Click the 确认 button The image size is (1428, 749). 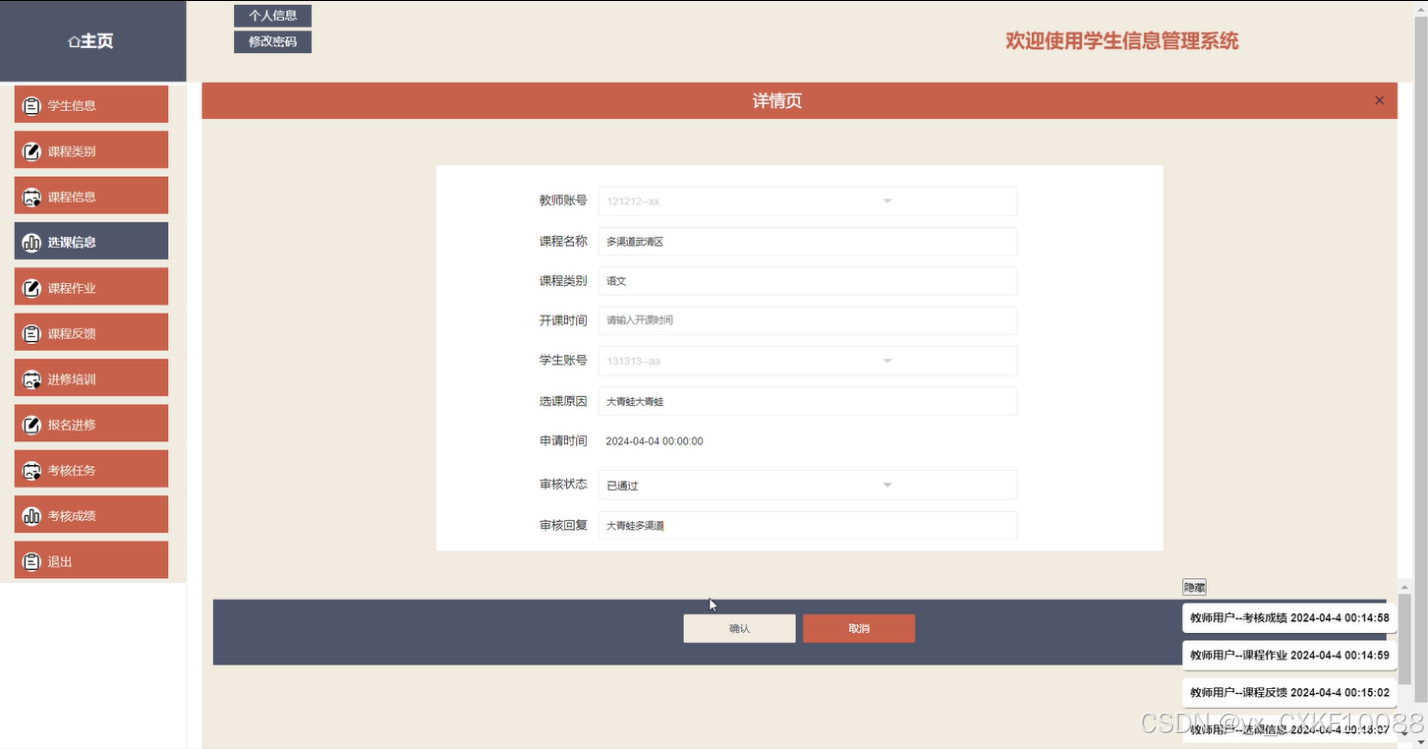point(739,628)
